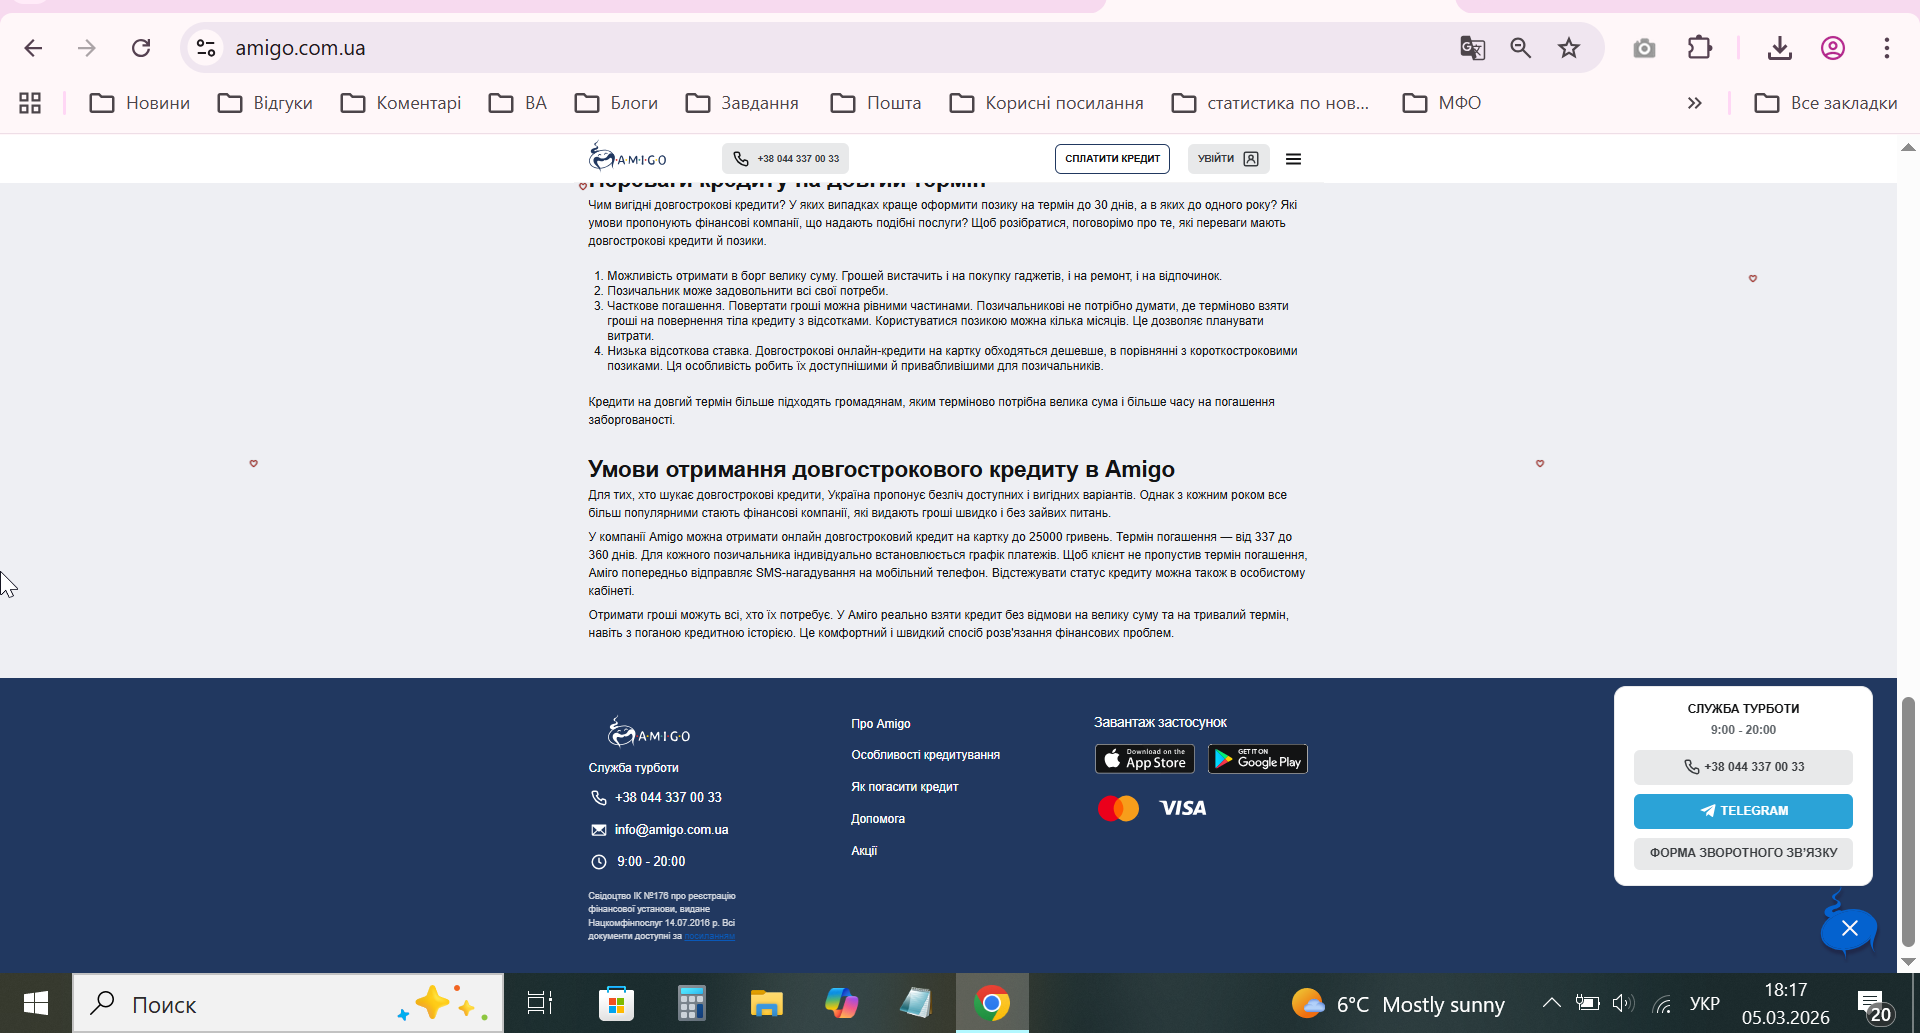Open the МФО bookmark folder
The height and width of the screenshot is (1033, 1920).
(1442, 103)
